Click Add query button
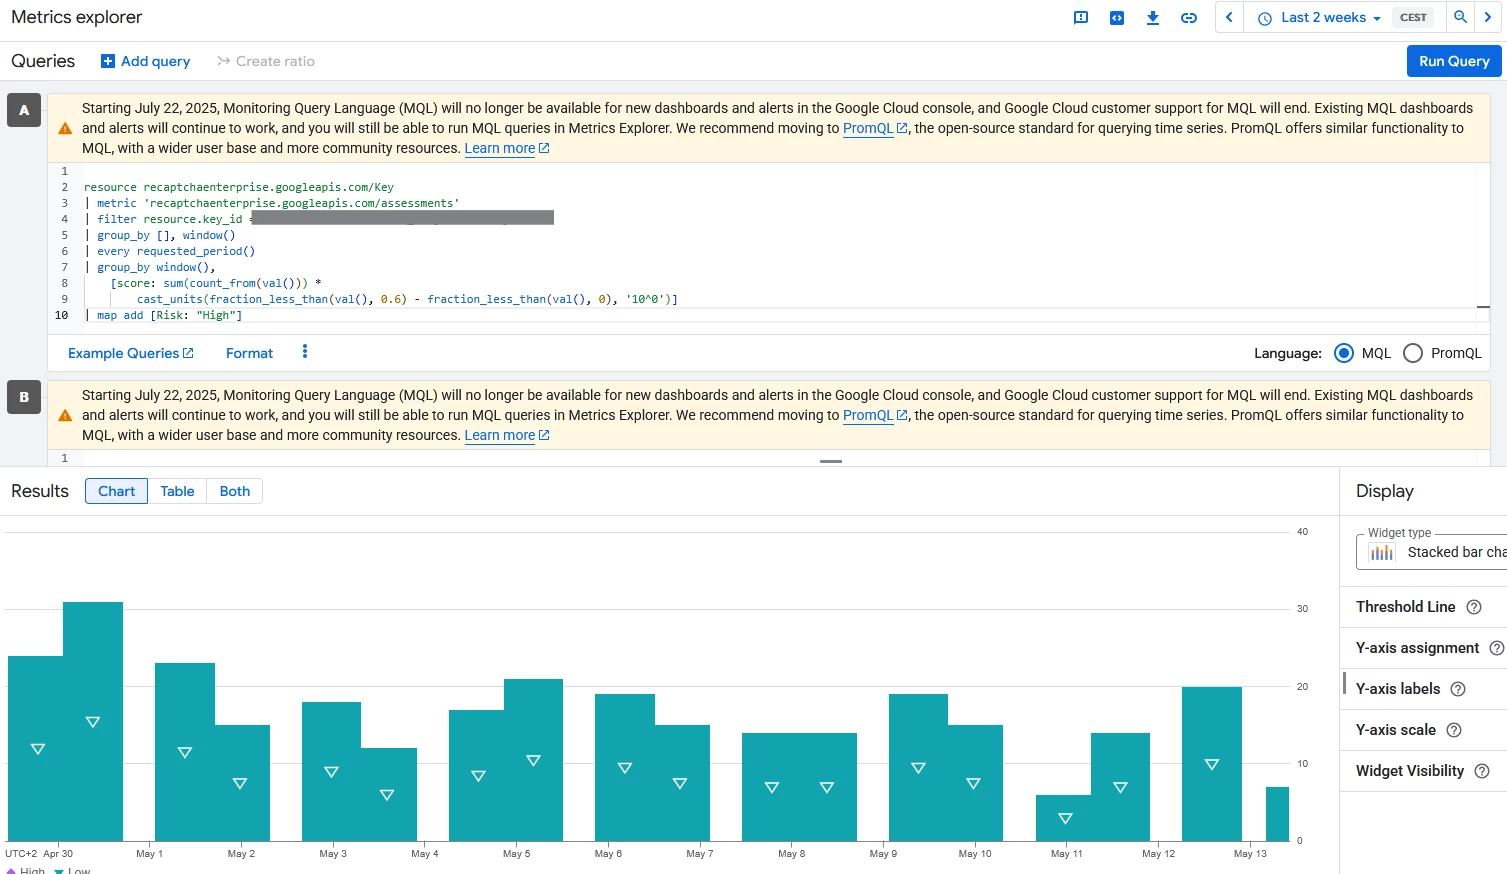1507x874 pixels. click(146, 61)
